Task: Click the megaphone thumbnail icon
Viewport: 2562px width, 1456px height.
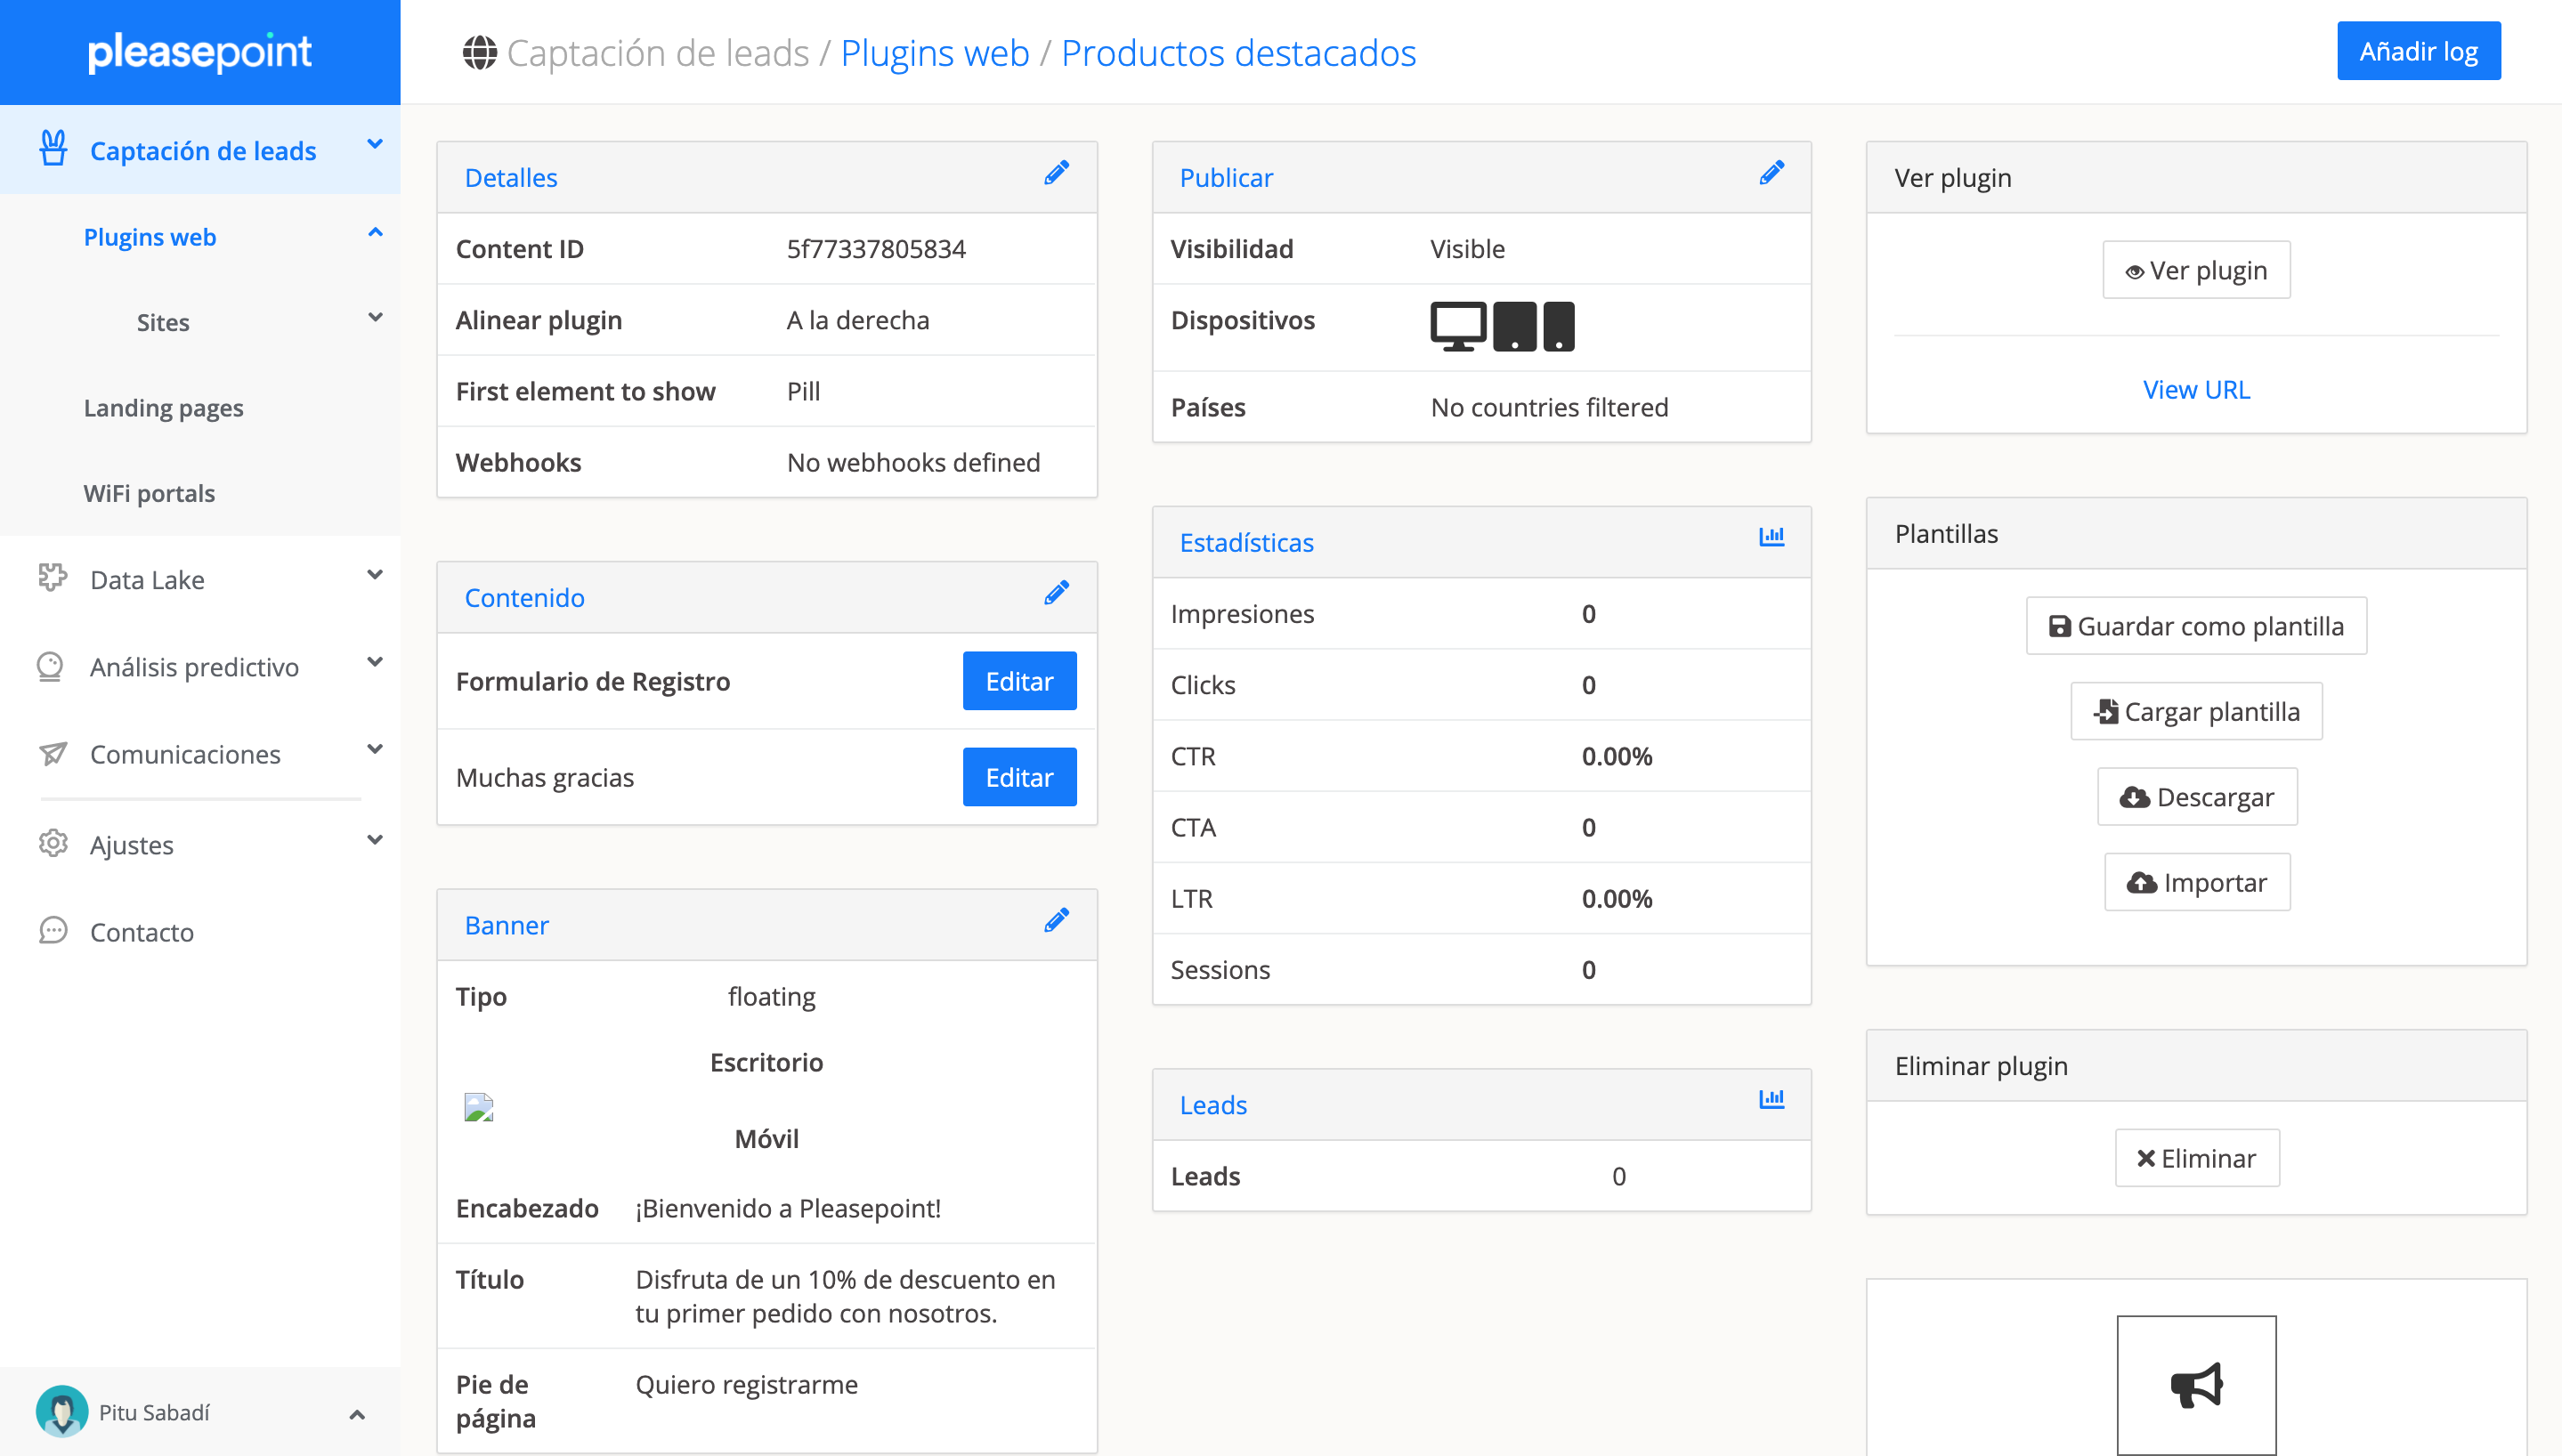Action: (x=2195, y=1385)
